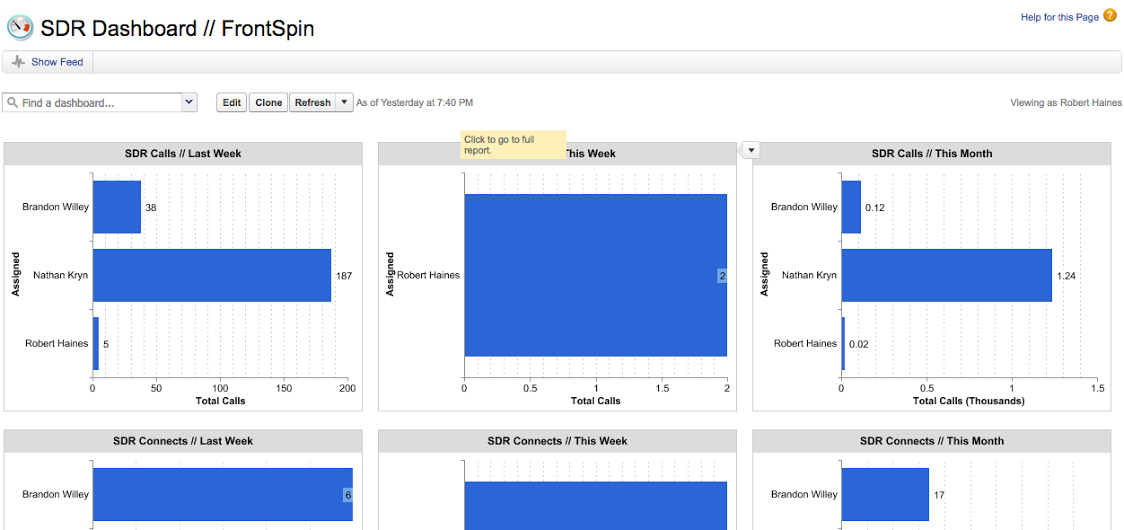Open the SDR Calls // This Month report

tap(931, 153)
